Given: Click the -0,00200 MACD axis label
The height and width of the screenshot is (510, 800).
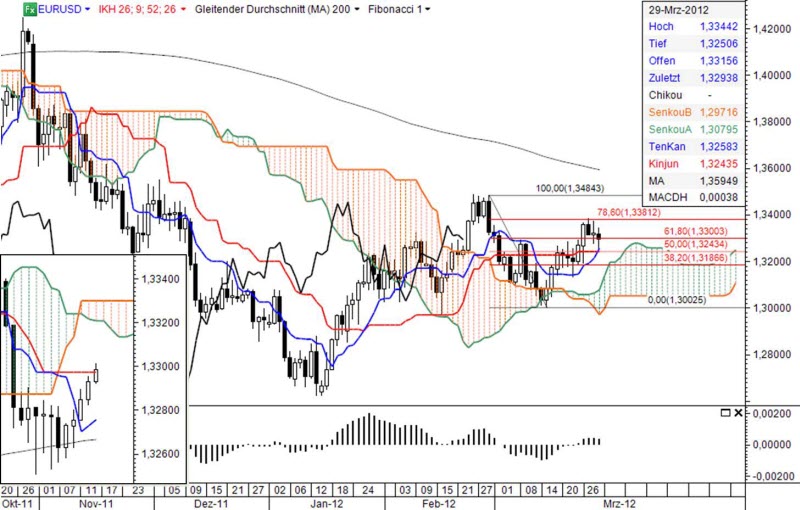Looking at the screenshot, I should click(772, 476).
